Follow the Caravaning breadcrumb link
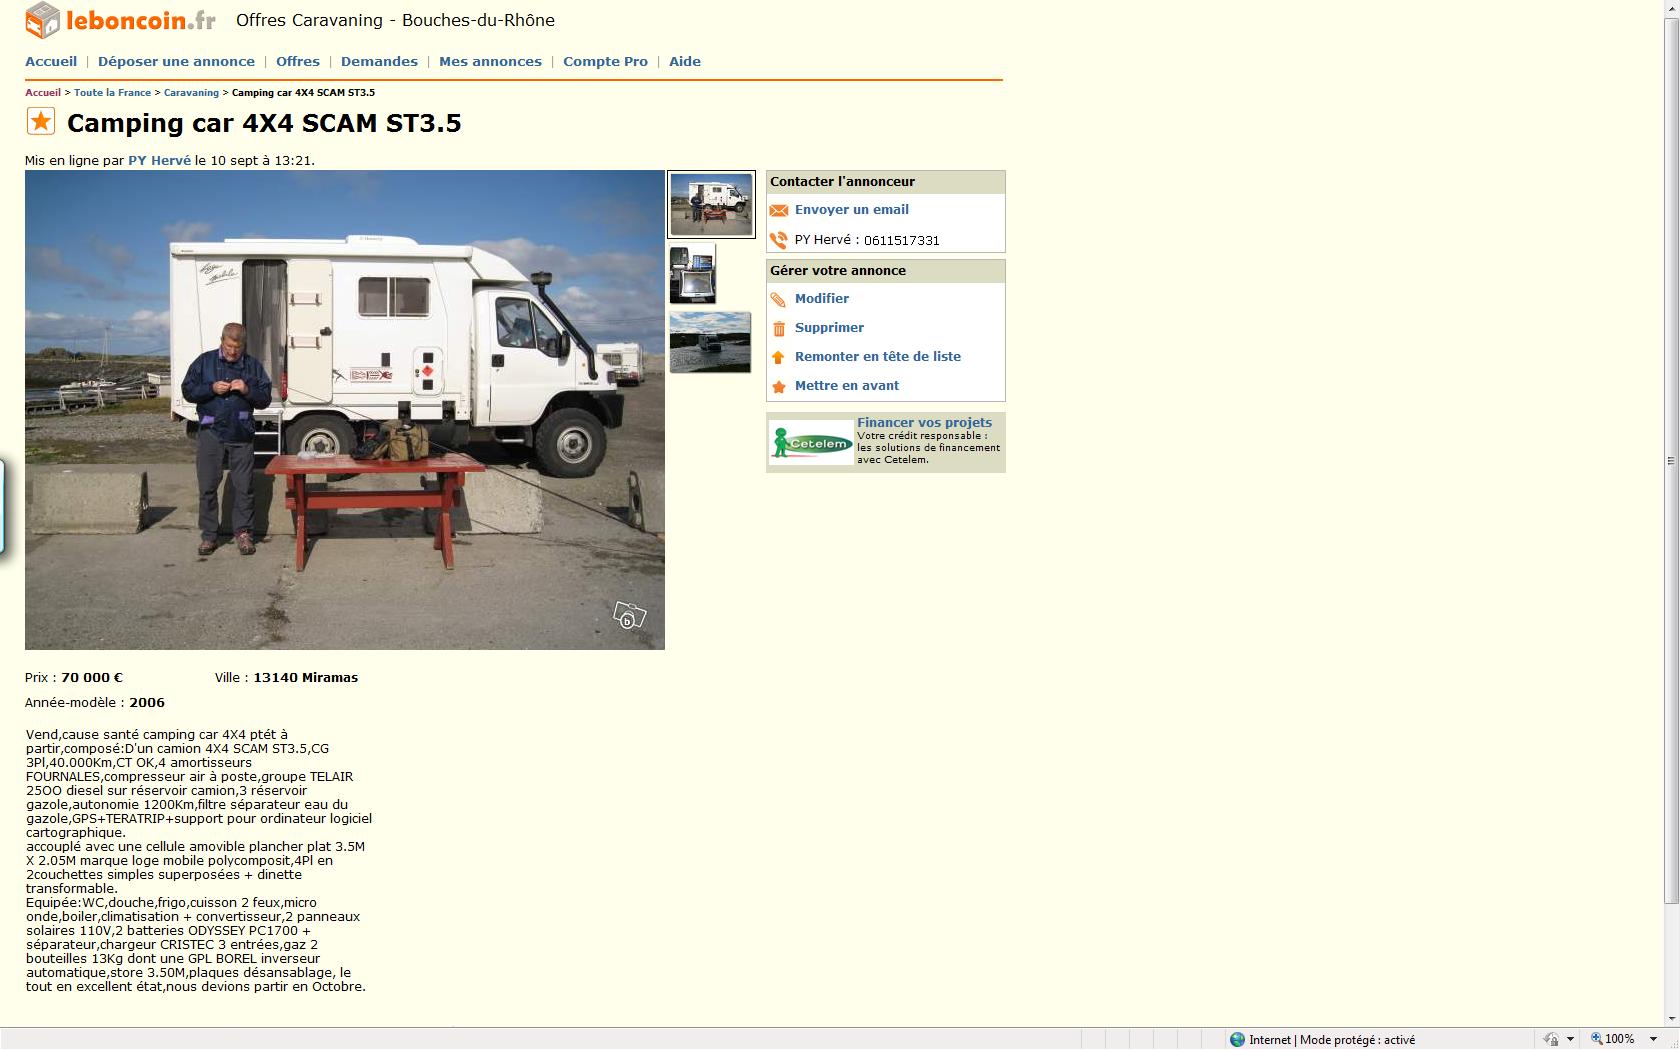Screen dimensions: 1680x1050 coord(191,92)
